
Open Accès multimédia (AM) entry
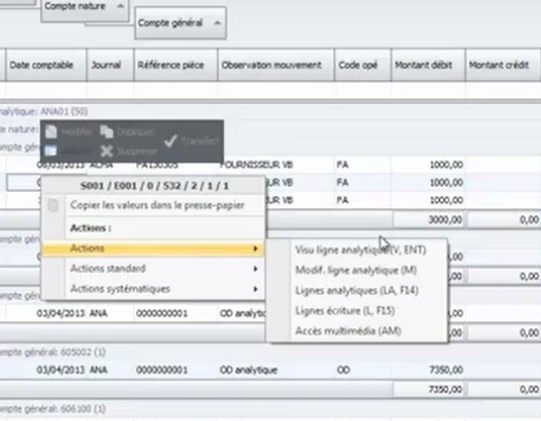pos(348,331)
